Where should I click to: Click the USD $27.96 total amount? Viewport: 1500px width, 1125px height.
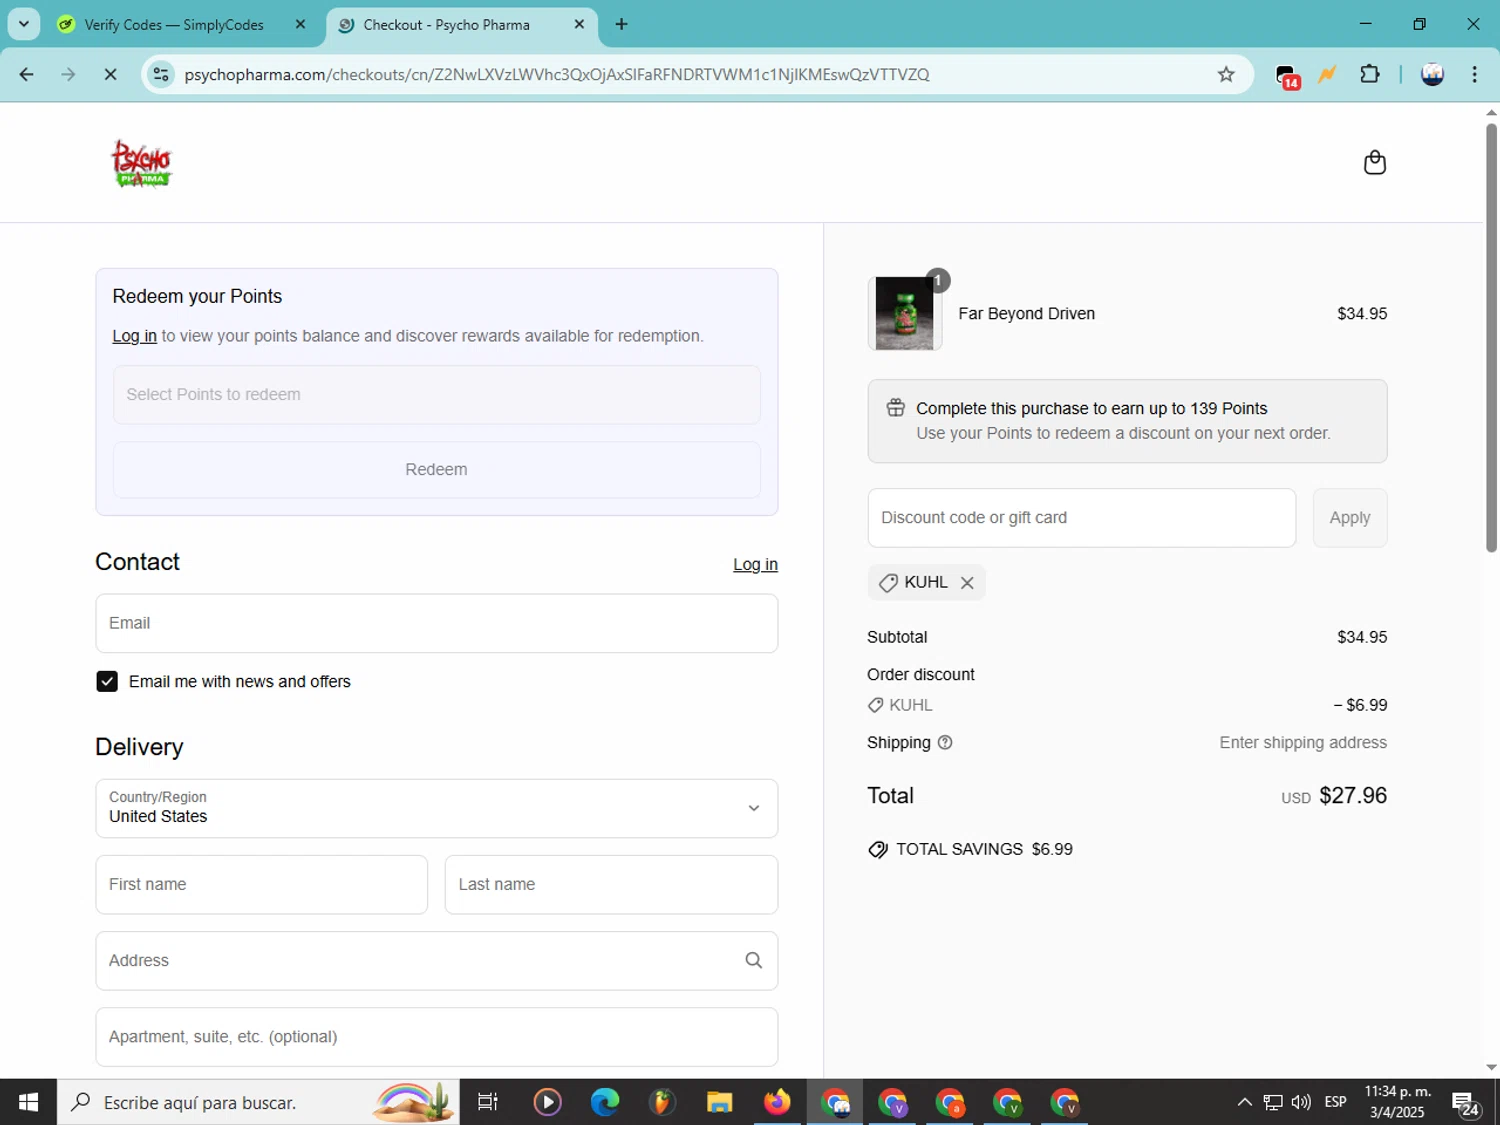pos(1334,796)
